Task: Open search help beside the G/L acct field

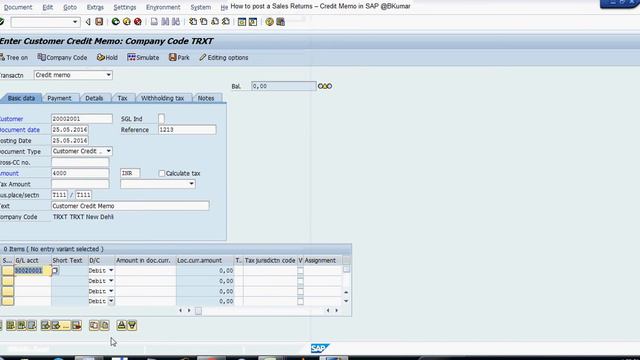Action: pos(55,270)
